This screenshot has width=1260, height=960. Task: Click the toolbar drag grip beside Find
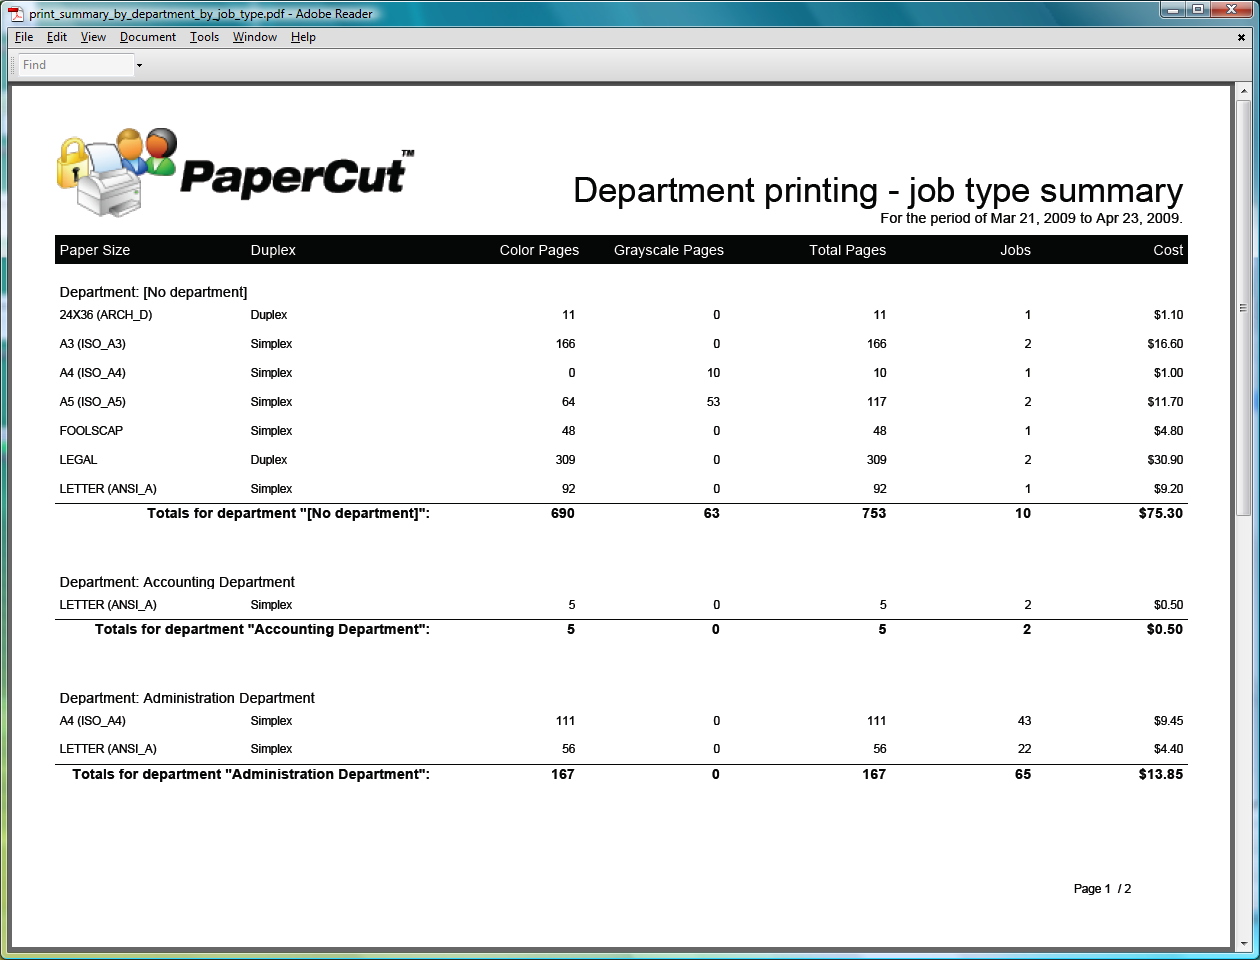pos(13,65)
